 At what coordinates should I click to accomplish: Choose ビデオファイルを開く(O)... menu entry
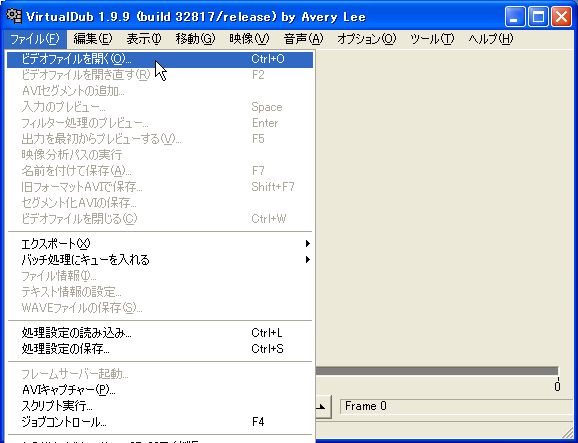click(160, 59)
